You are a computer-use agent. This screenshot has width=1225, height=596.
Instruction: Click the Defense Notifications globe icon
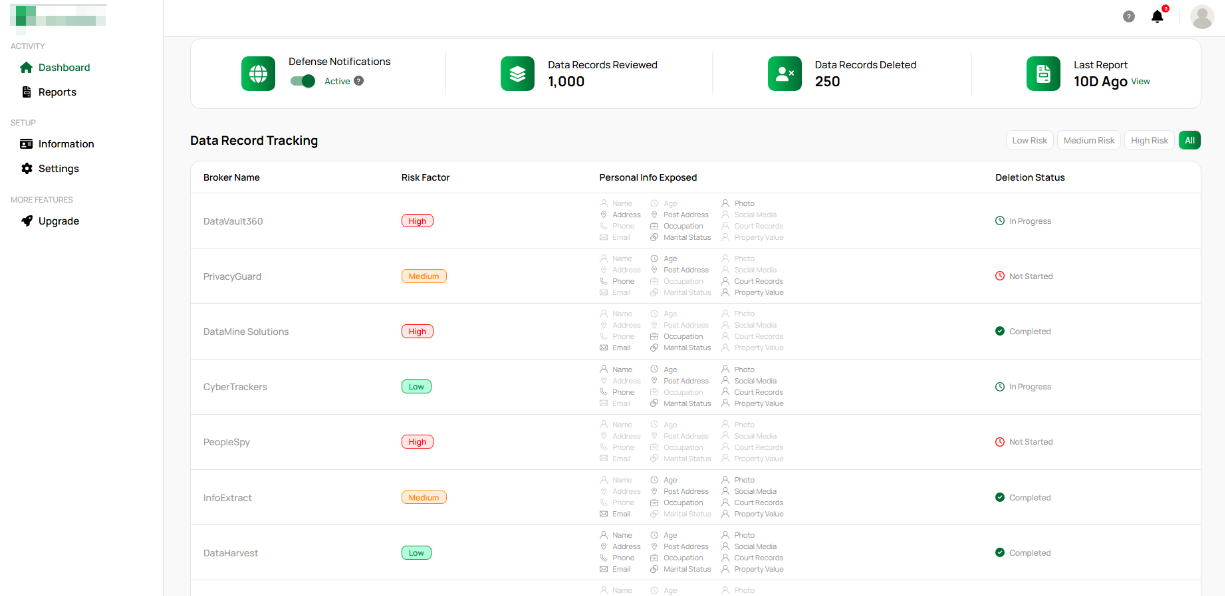258,73
